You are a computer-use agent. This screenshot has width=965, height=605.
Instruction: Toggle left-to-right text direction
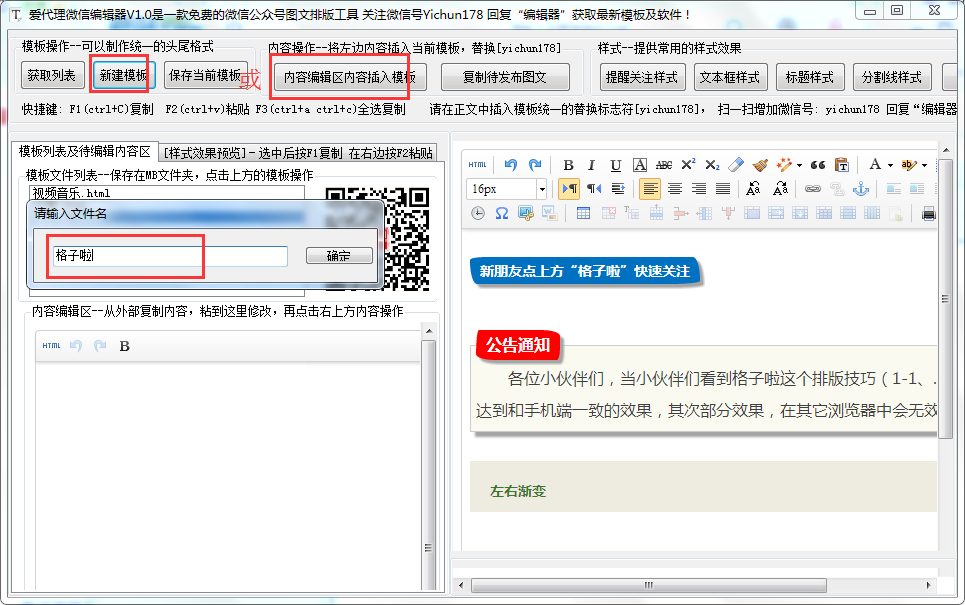point(569,189)
